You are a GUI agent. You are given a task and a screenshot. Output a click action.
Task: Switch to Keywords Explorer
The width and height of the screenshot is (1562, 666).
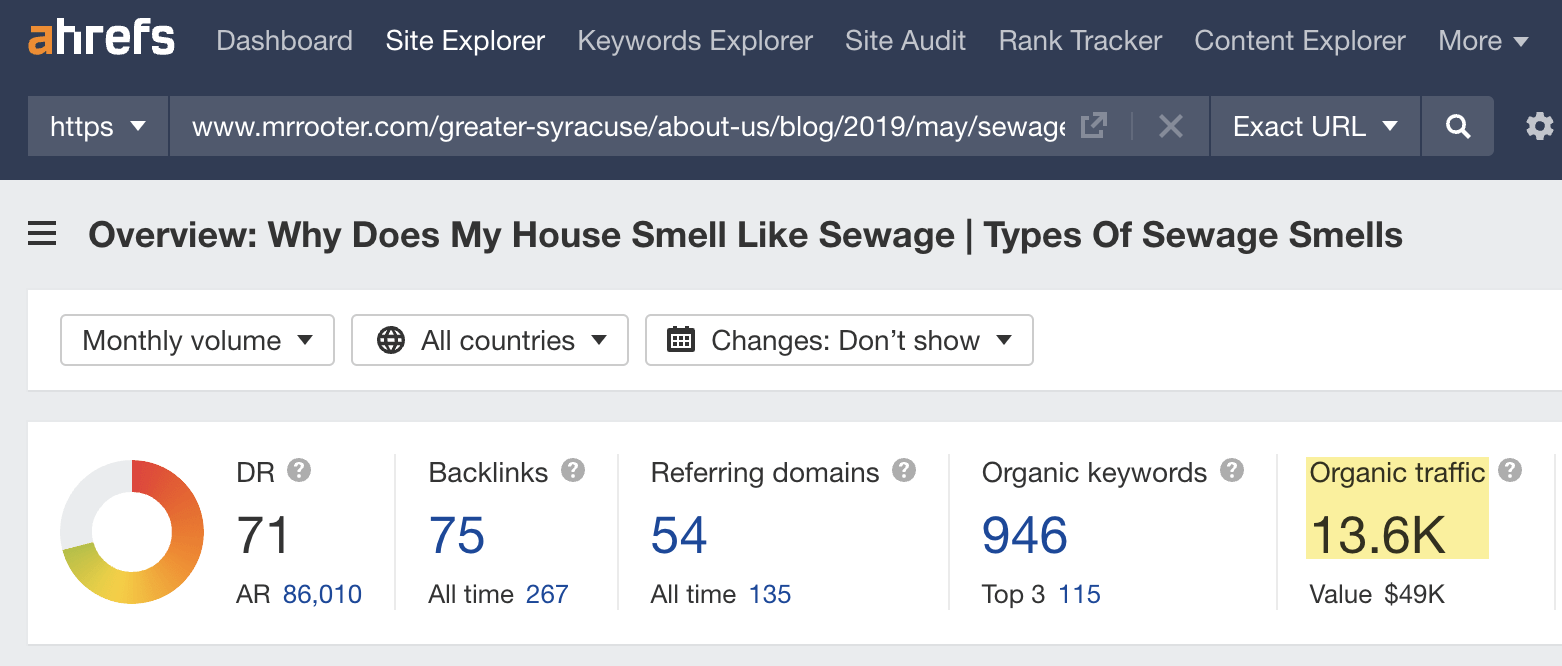pos(694,41)
